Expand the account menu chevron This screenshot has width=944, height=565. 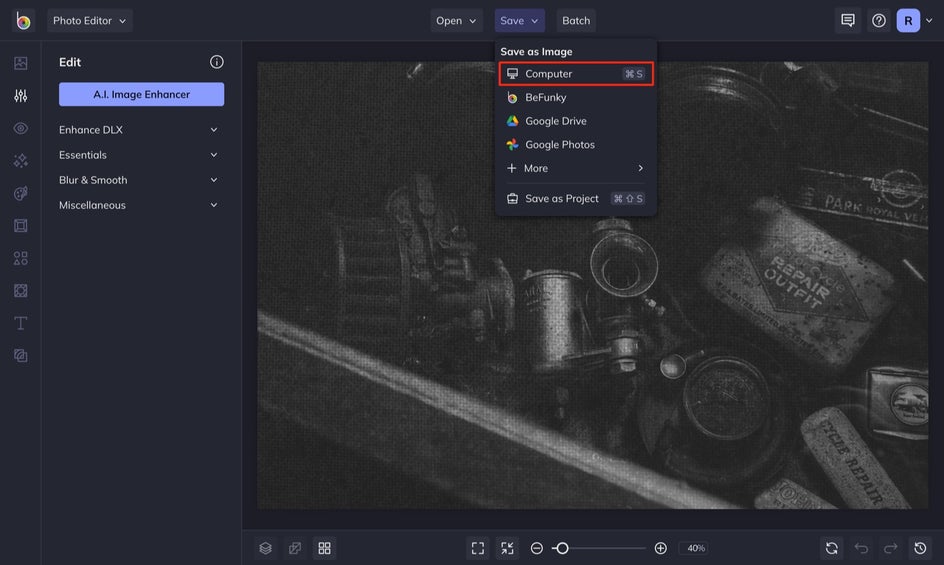(929, 20)
